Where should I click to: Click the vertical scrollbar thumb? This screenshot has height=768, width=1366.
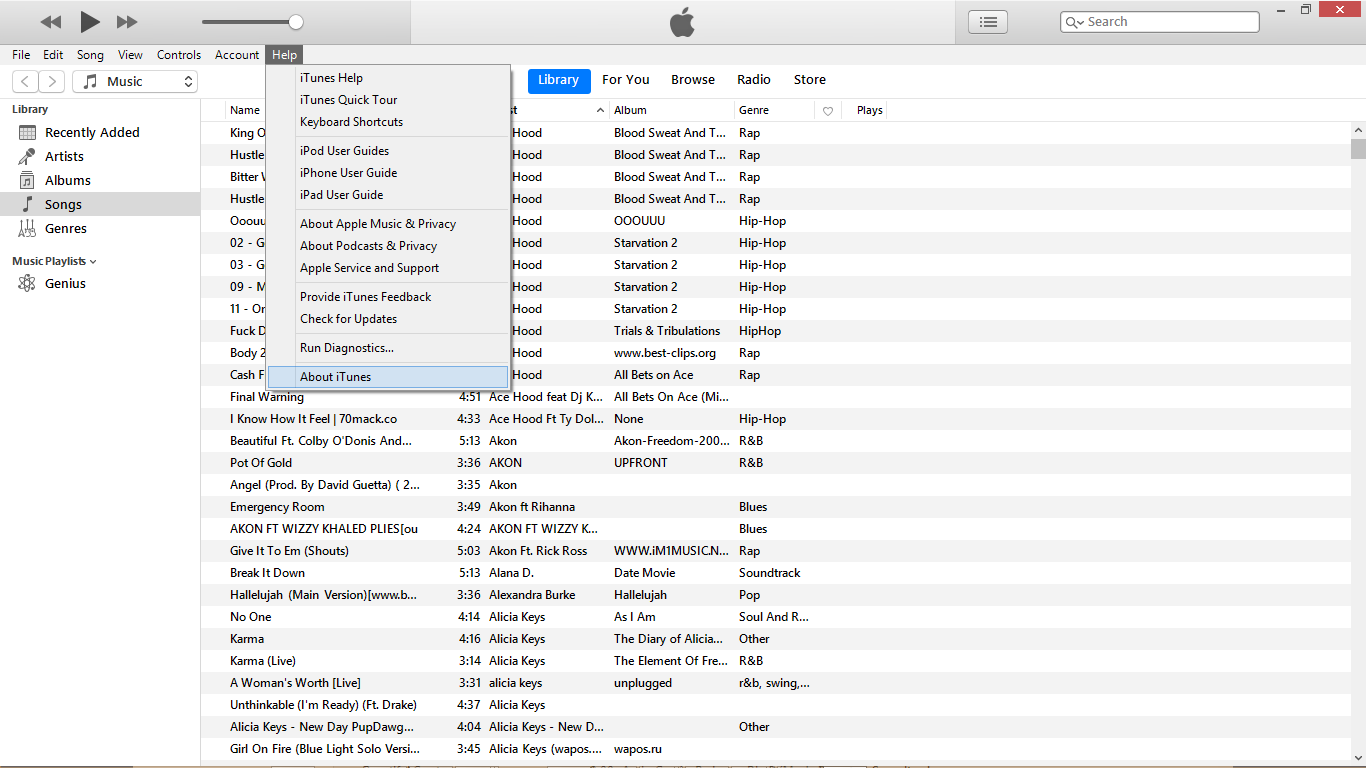tap(1357, 149)
